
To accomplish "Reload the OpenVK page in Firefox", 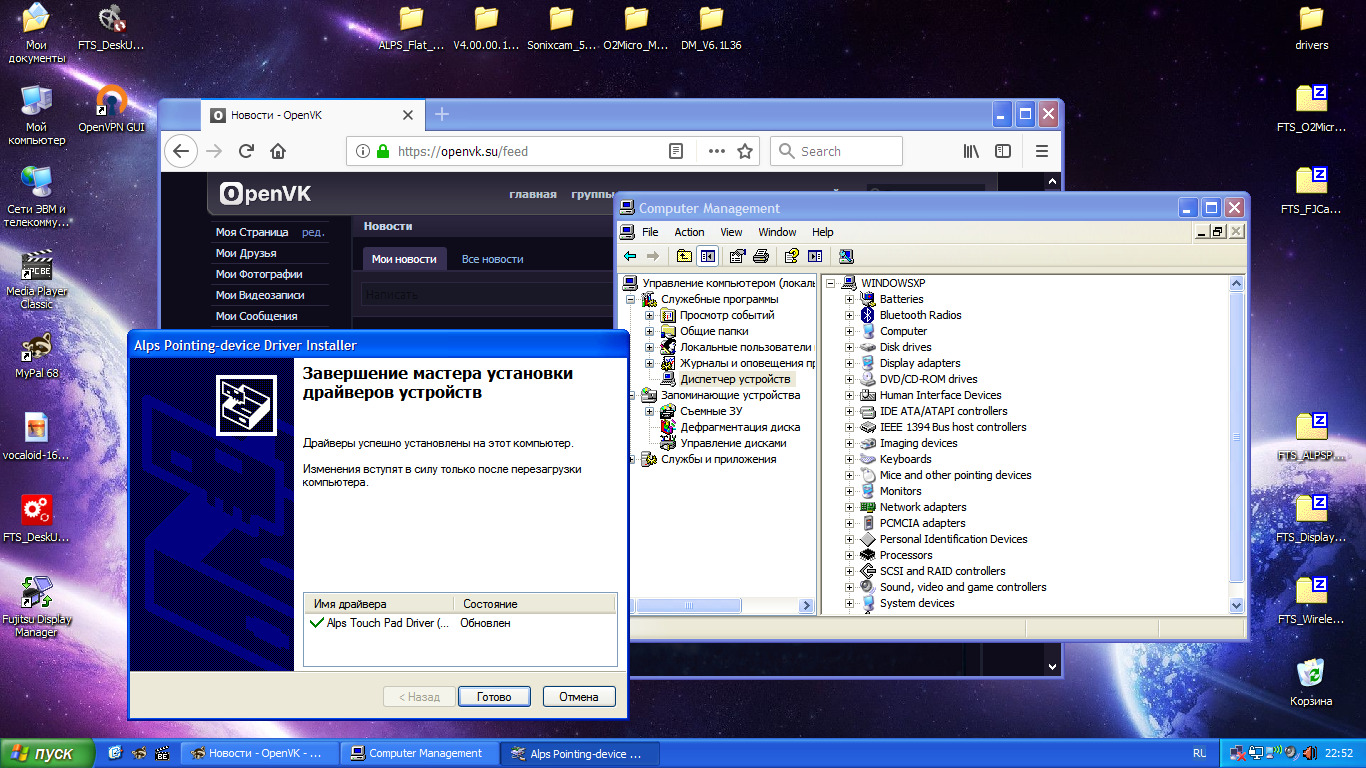I will click(x=246, y=151).
